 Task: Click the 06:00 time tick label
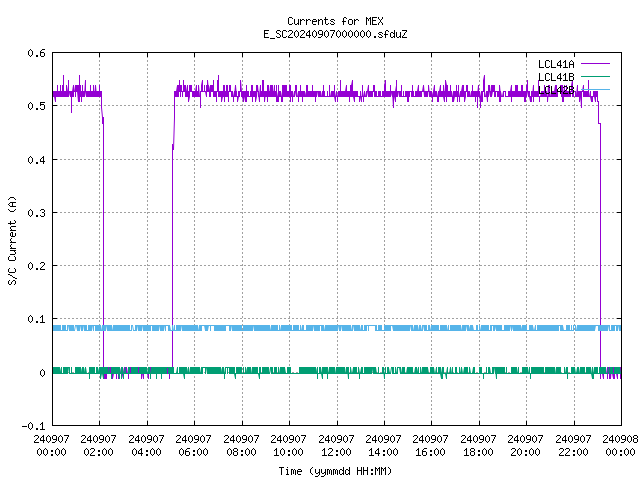coord(193,452)
